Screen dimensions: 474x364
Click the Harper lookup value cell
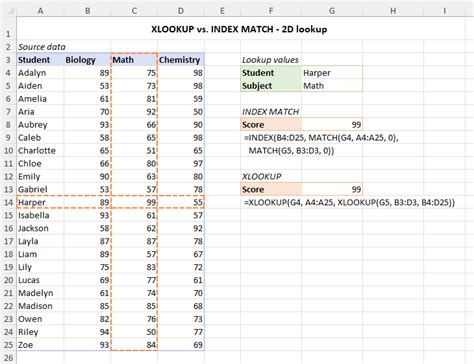click(332, 73)
